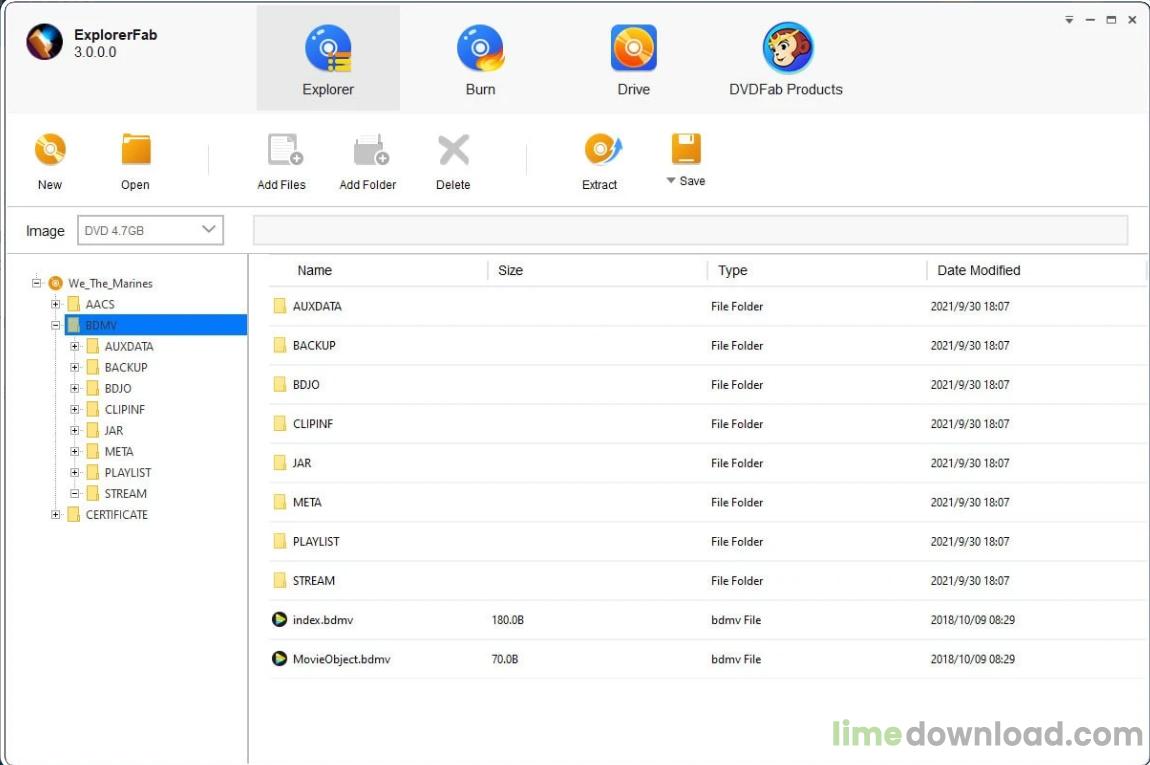The height and width of the screenshot is (765, 1150).
Task: Click the Add Files icon
Action: (x=285, y=150)
